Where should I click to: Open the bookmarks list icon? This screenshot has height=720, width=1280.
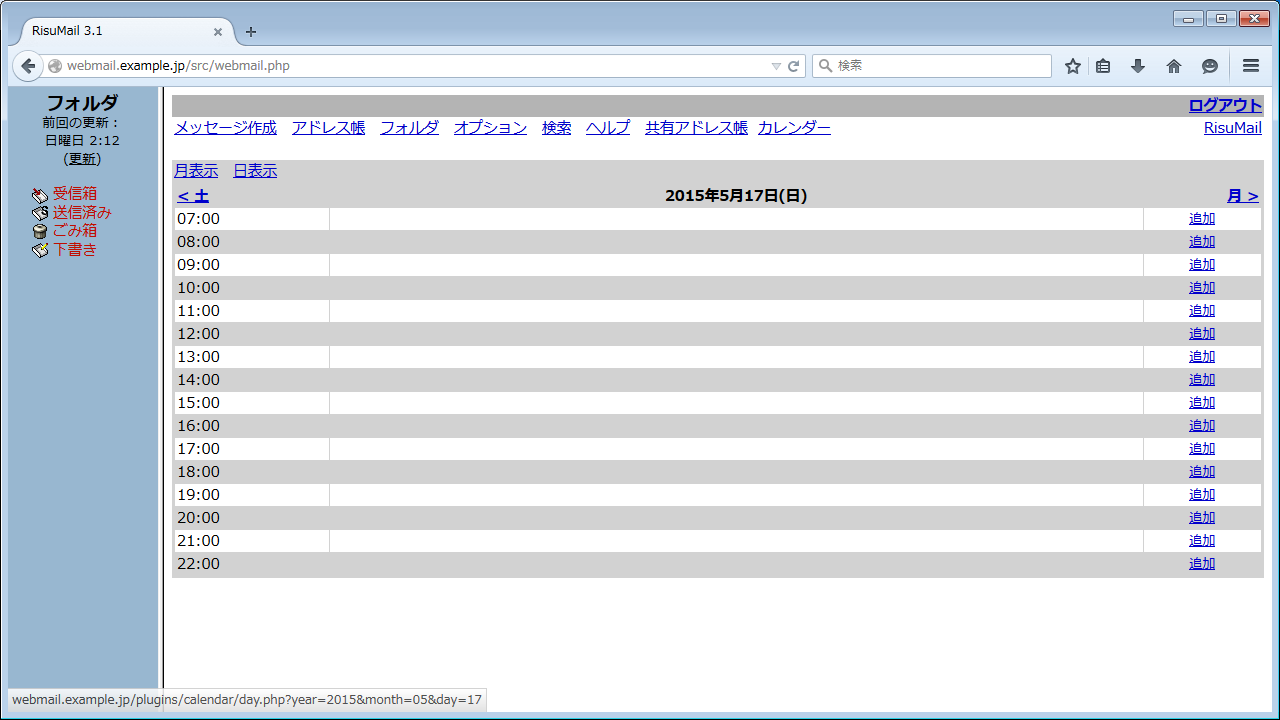pos(1103,66)
